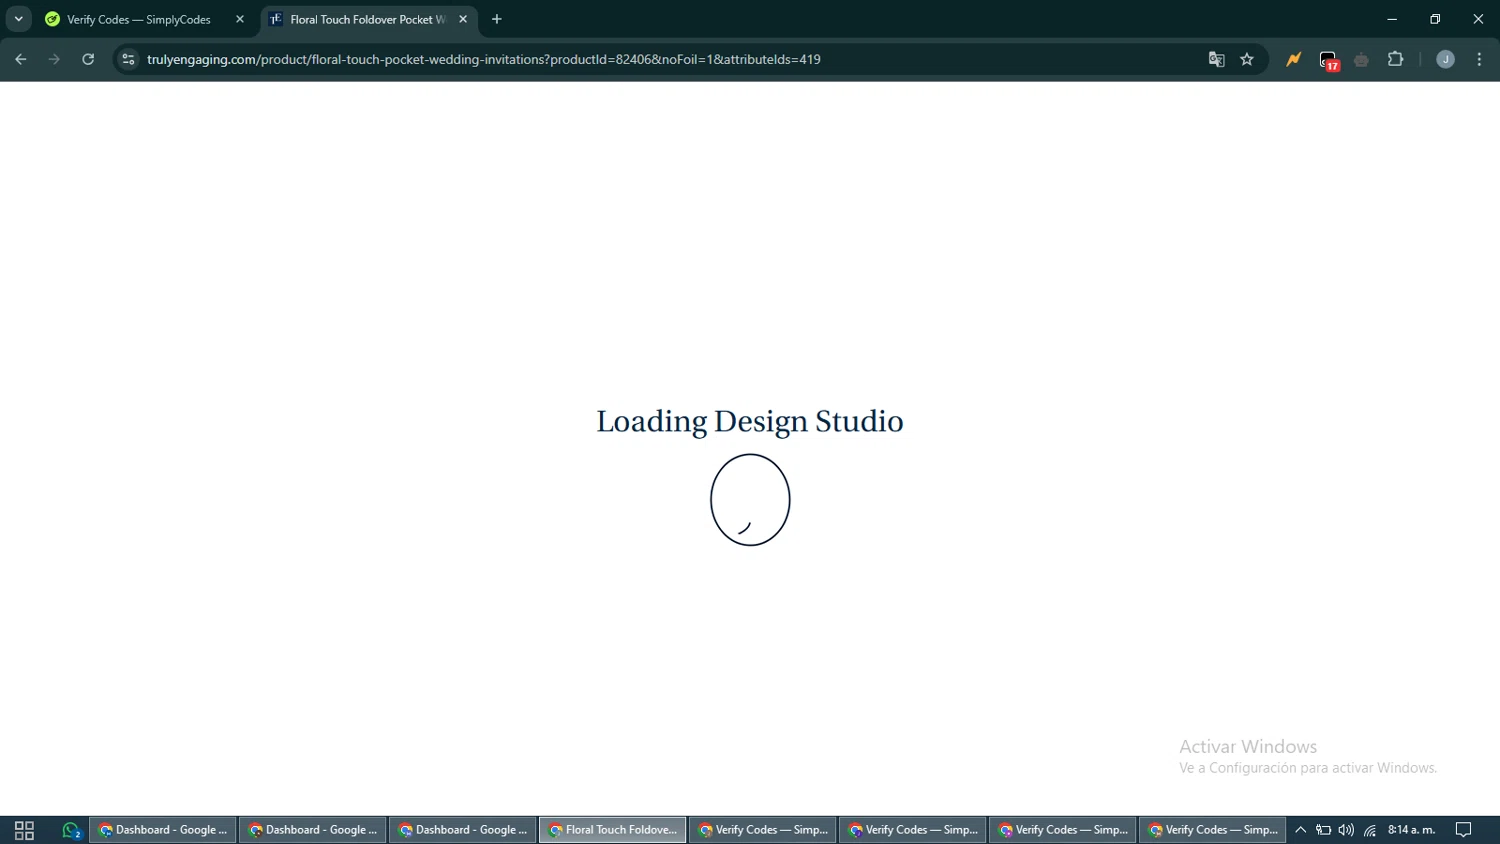Close the Floral Touch Foldover Pocket tab
Image resolution: width=1500 pixels, height=844 pixels.
point(463,19)
